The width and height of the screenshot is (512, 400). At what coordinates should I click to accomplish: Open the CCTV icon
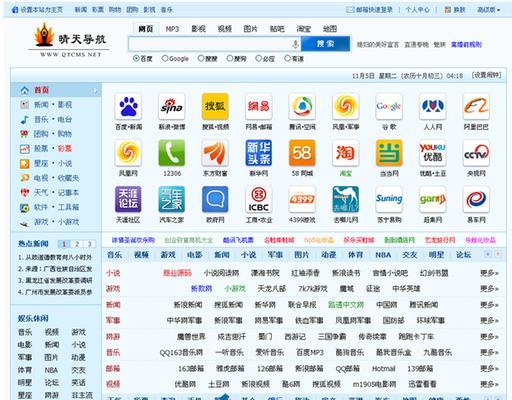click(476, 153)
